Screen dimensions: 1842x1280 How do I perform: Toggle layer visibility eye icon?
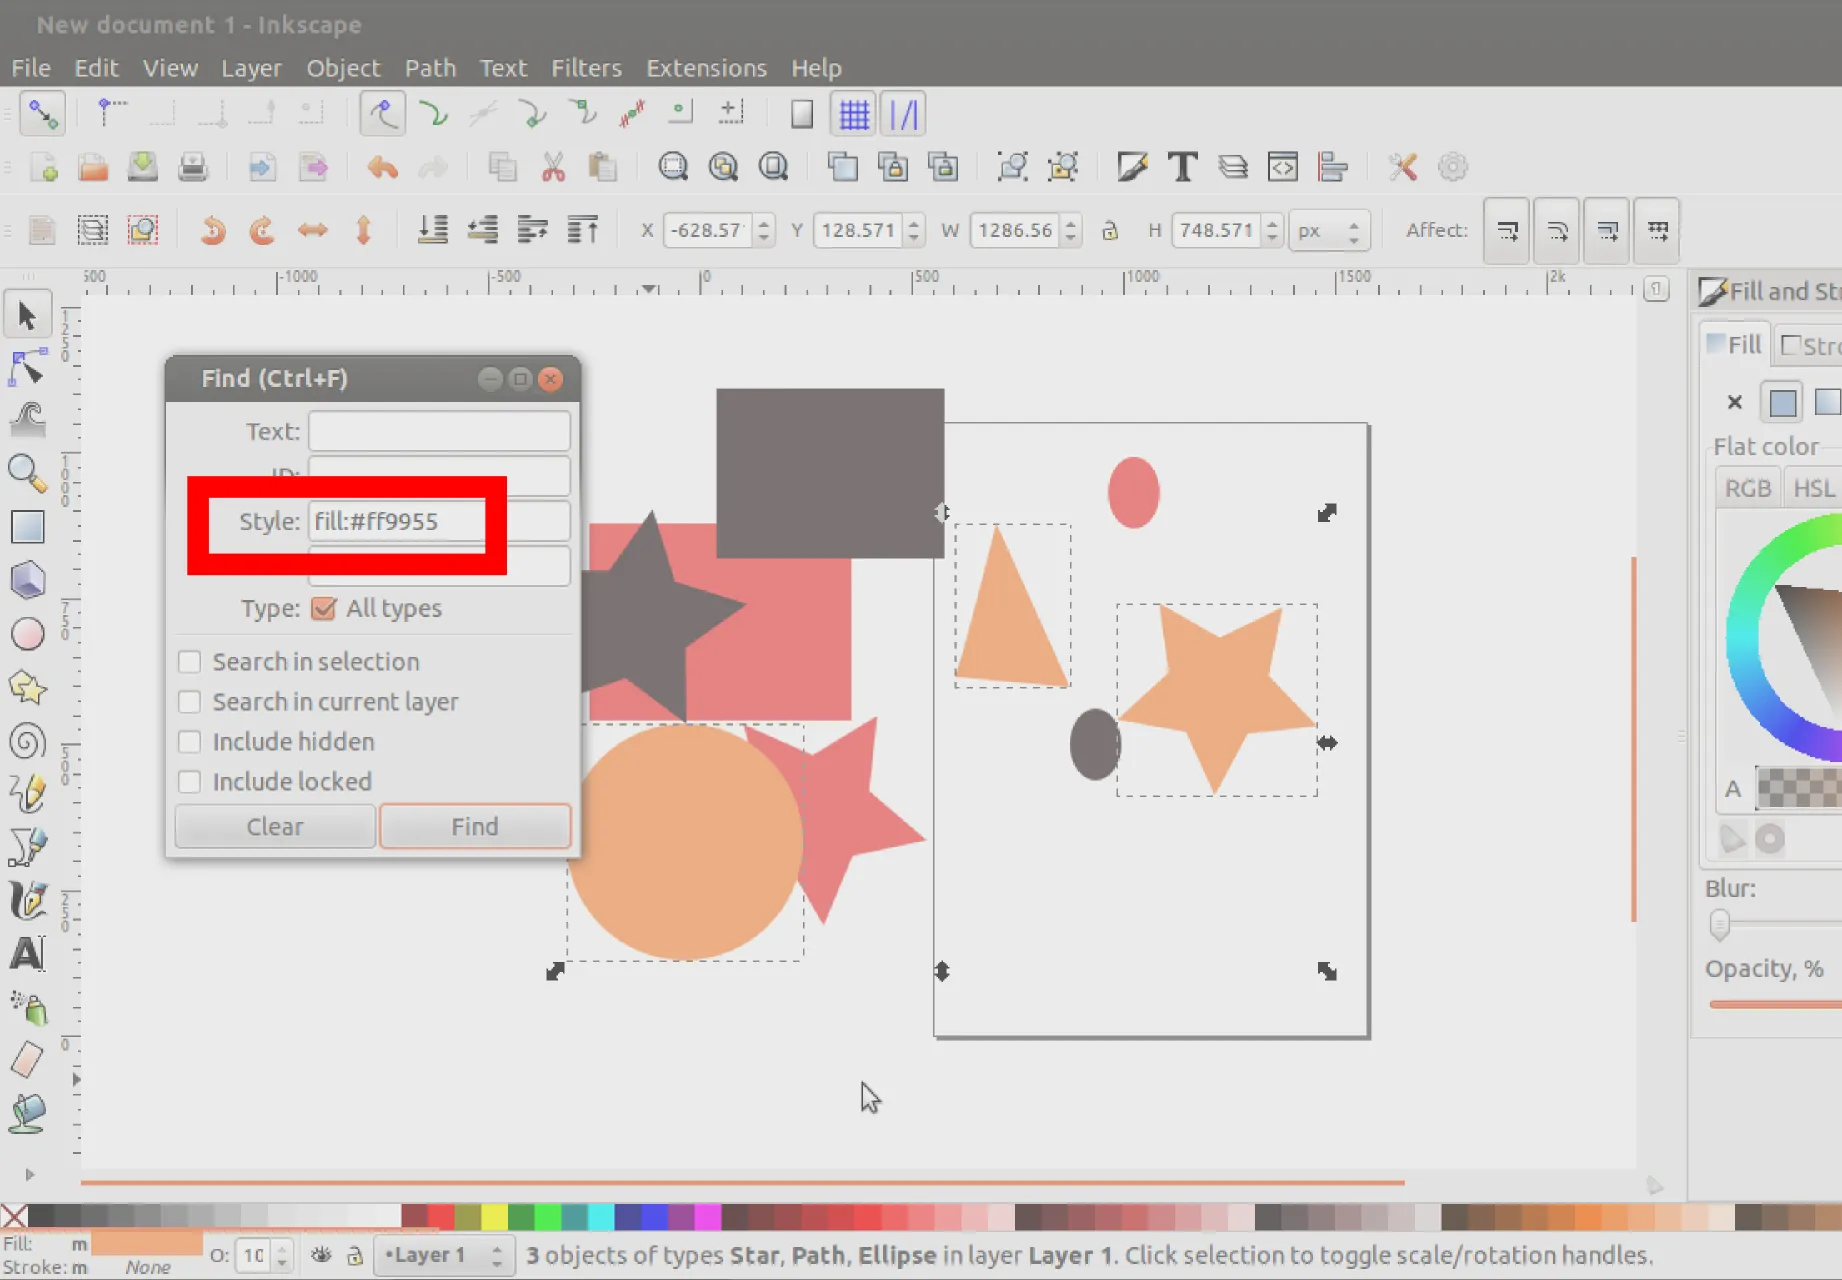click(321, 1255)
